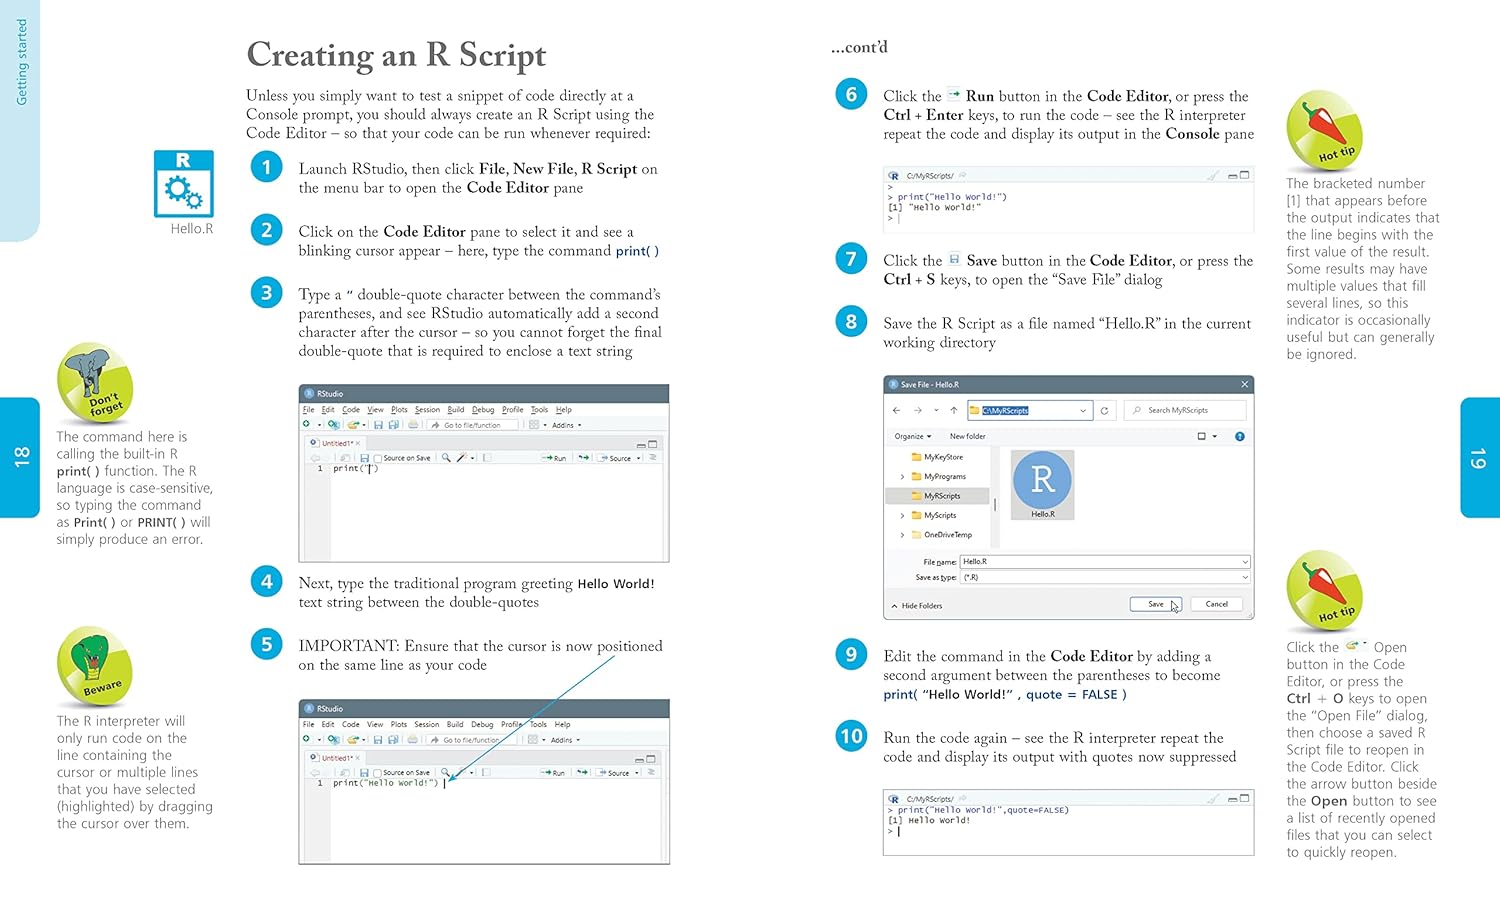The width and height of the screenshot is (1500, 915).
Task: Click Cancel in the Save File dialog
Action: click(x=1216, y=604)
